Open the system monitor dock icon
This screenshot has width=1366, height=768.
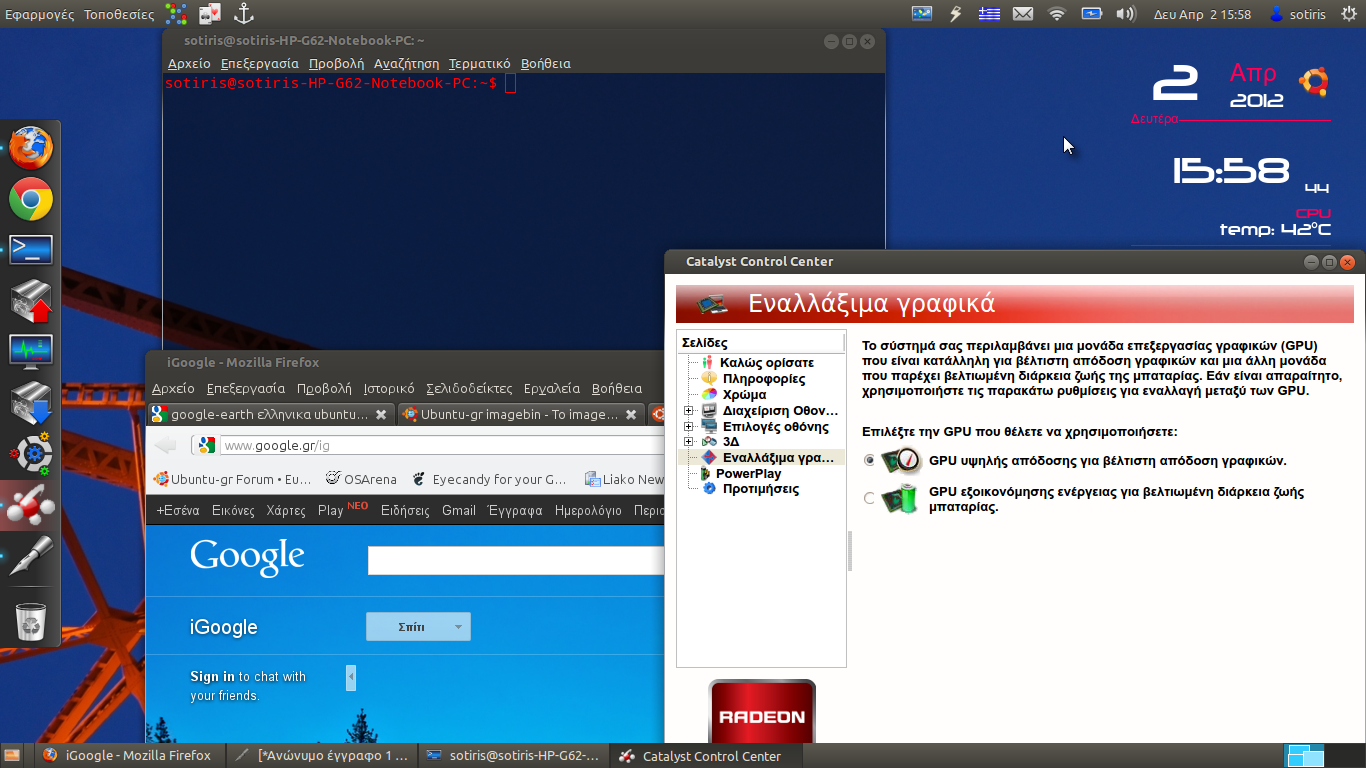click(31, 351)
